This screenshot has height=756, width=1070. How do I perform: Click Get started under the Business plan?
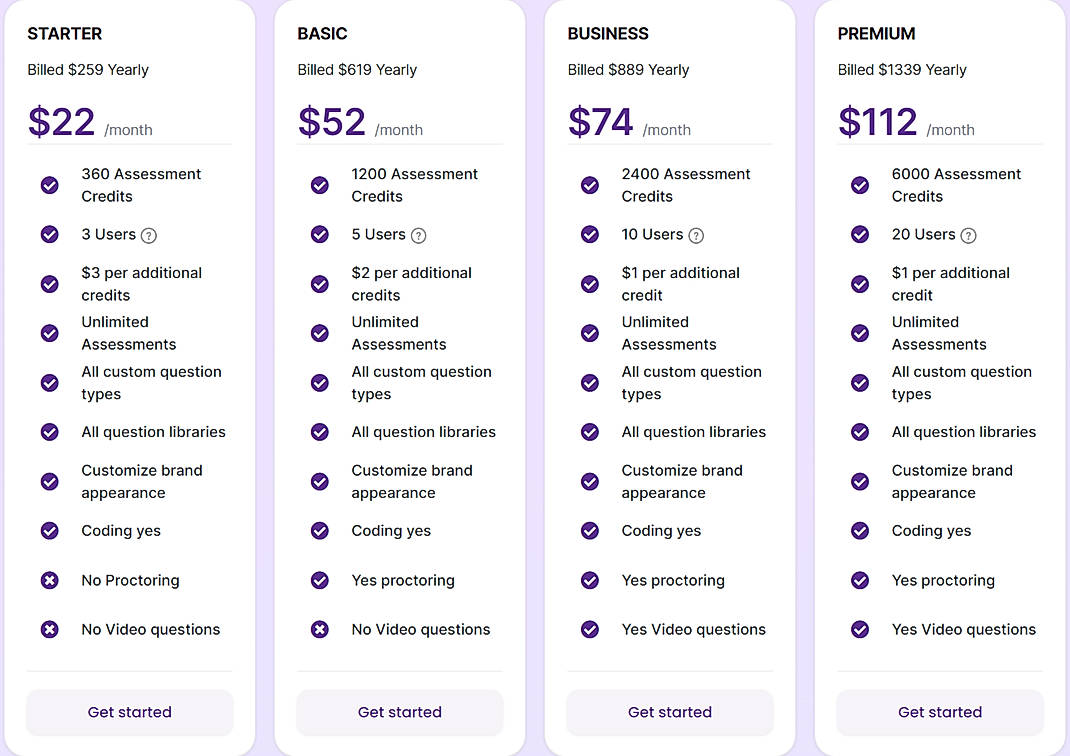(669, 712)
